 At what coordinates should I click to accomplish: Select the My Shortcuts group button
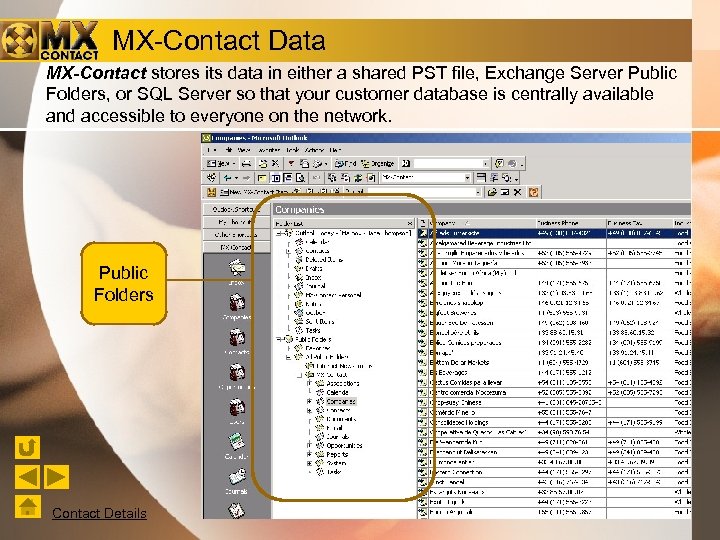point(236,222)
